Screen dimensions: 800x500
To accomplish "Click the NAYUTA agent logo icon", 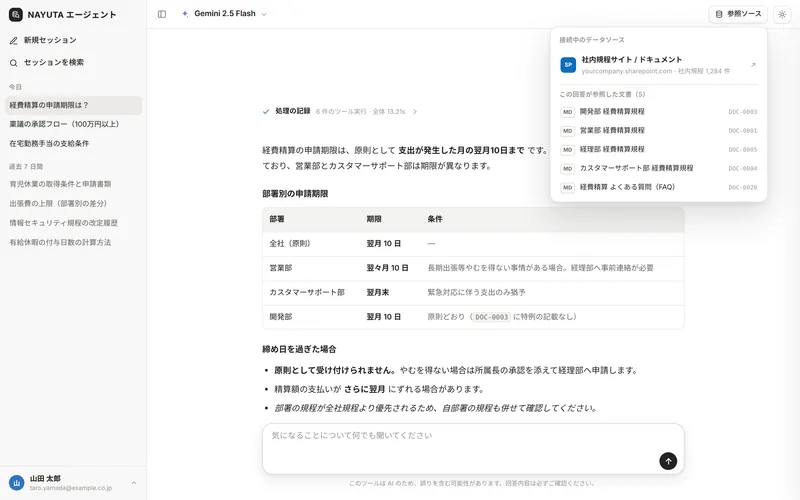I will (16, 14).
